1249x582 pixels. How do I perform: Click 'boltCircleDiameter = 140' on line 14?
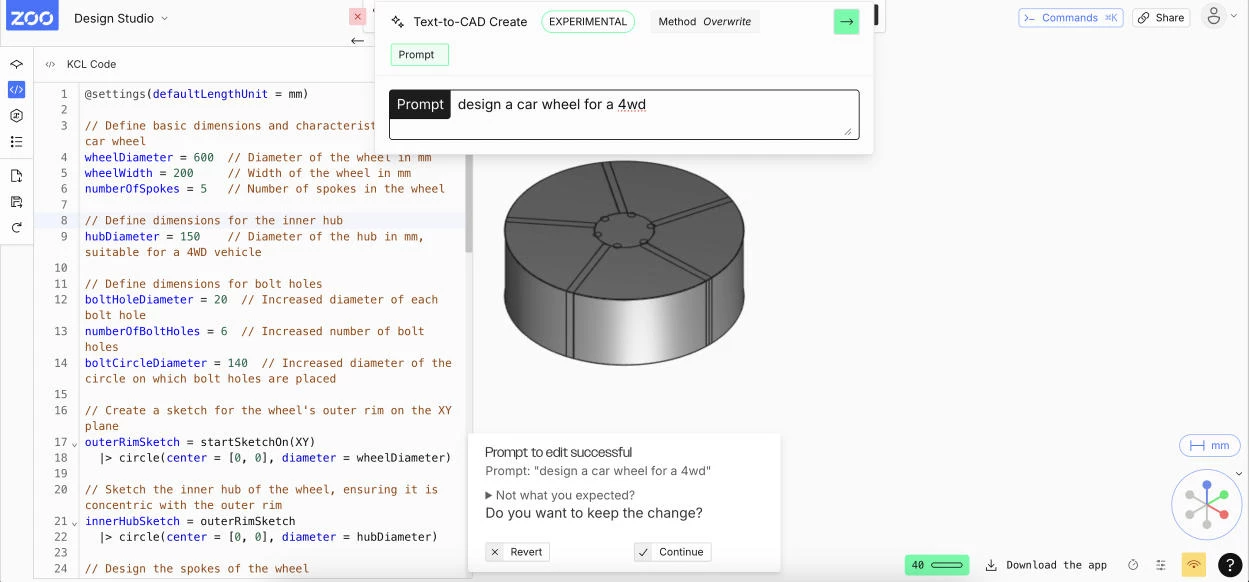coord(166,364)
